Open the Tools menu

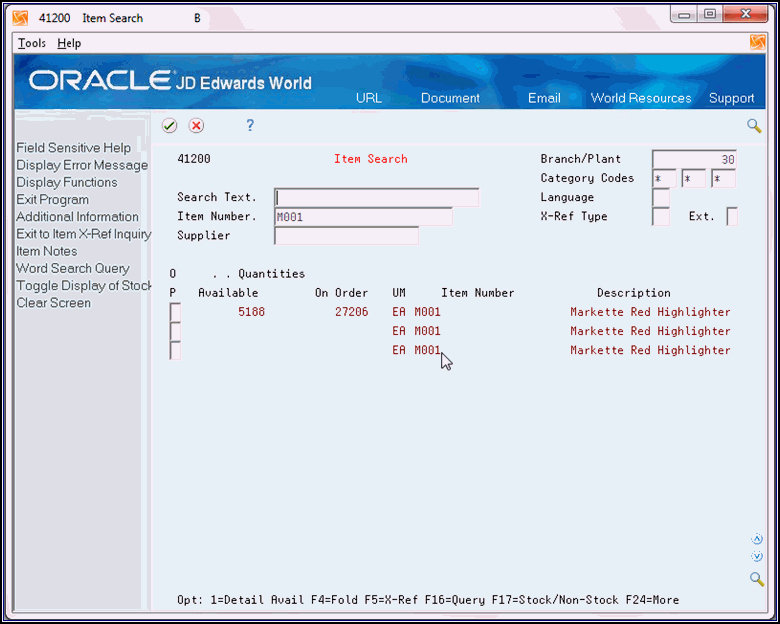(32, 43)
